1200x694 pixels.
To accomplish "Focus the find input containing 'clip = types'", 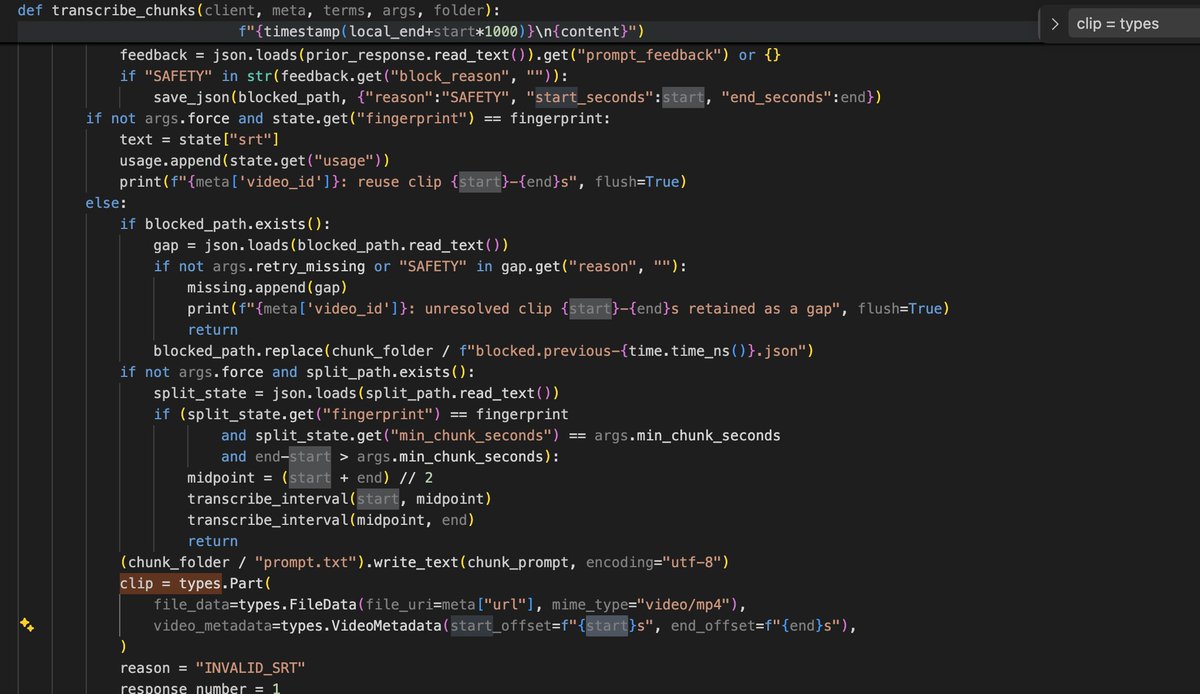I will click(1133, 24).
